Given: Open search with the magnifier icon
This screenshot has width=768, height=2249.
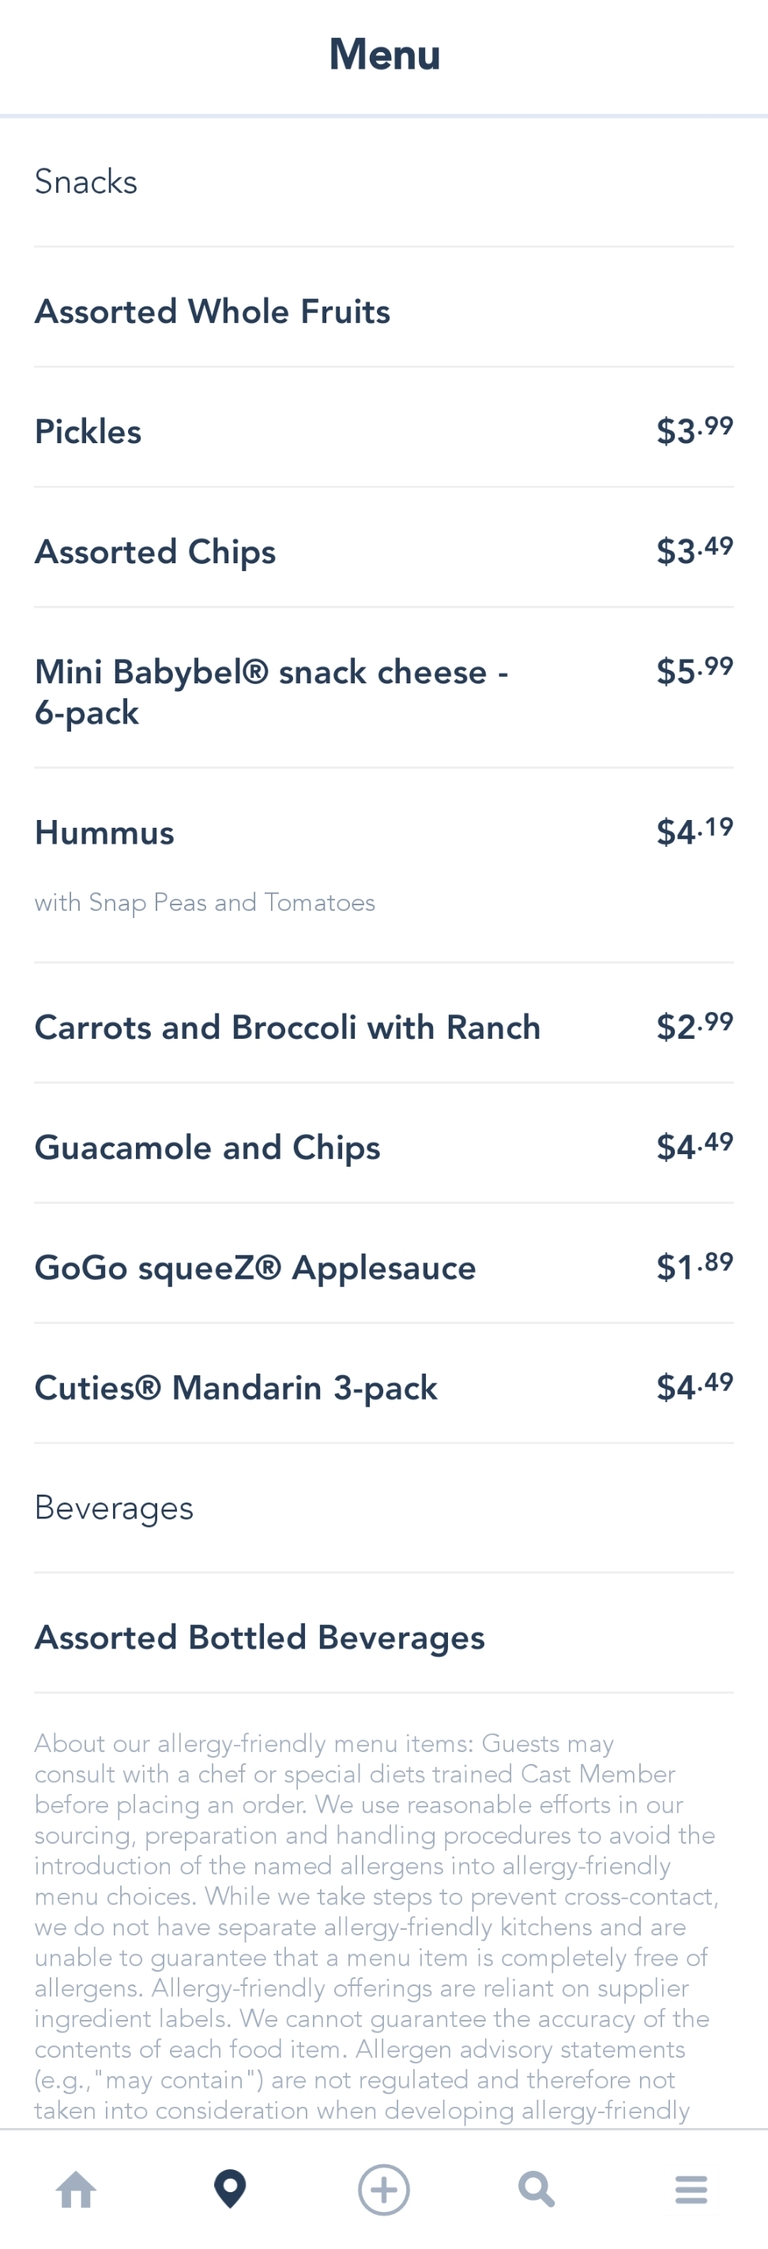Looking at the screenshot, I should (x=537, y=2189).
